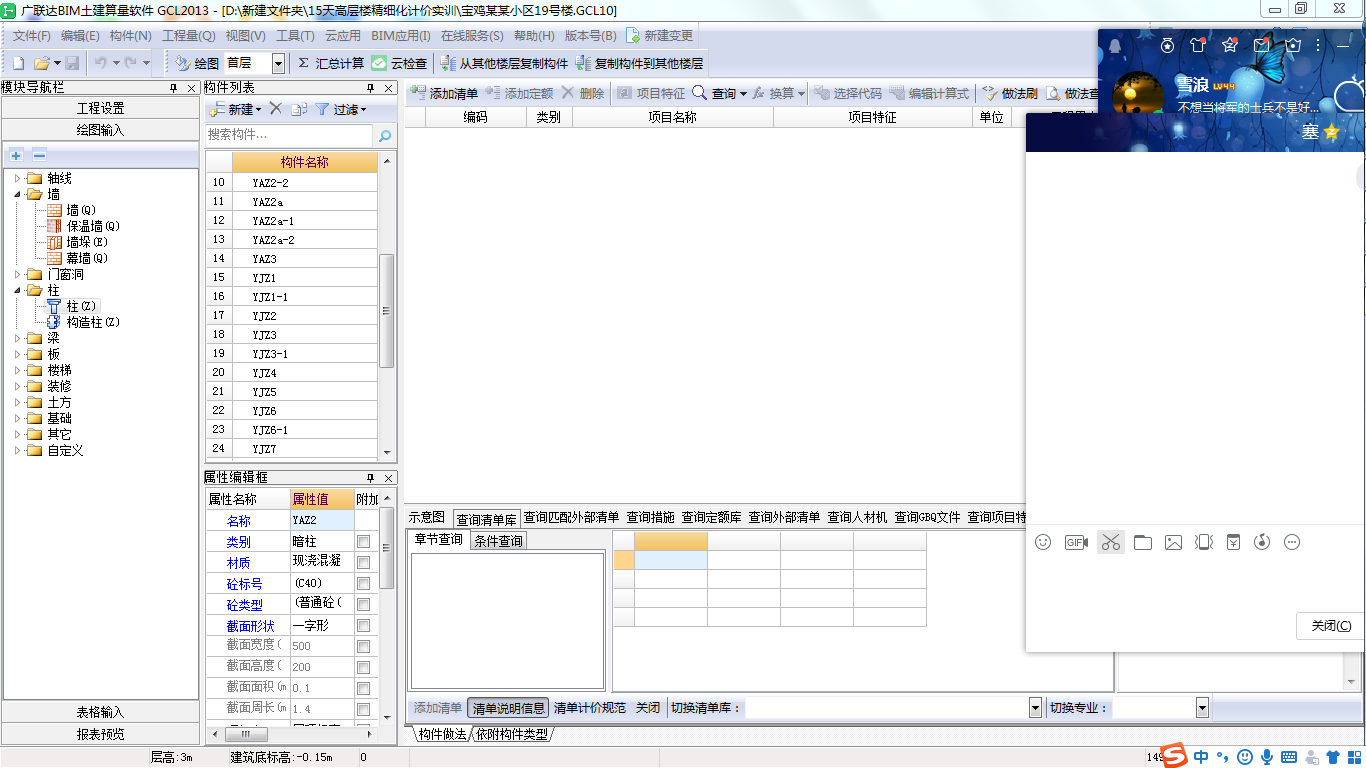This screenshot has height=768, width=1366.
Task: Click the search magnifier in component list
Action: 385,135
